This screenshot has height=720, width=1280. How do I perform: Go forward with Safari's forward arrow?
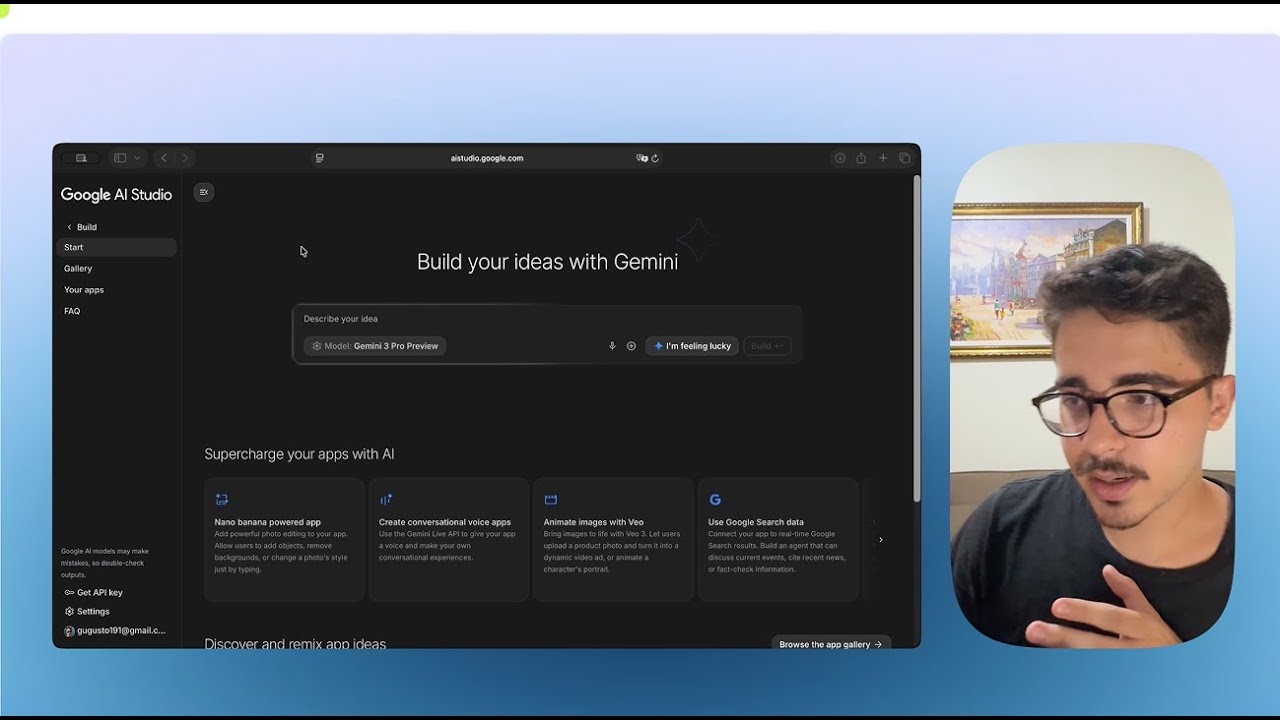click(185, 158)
